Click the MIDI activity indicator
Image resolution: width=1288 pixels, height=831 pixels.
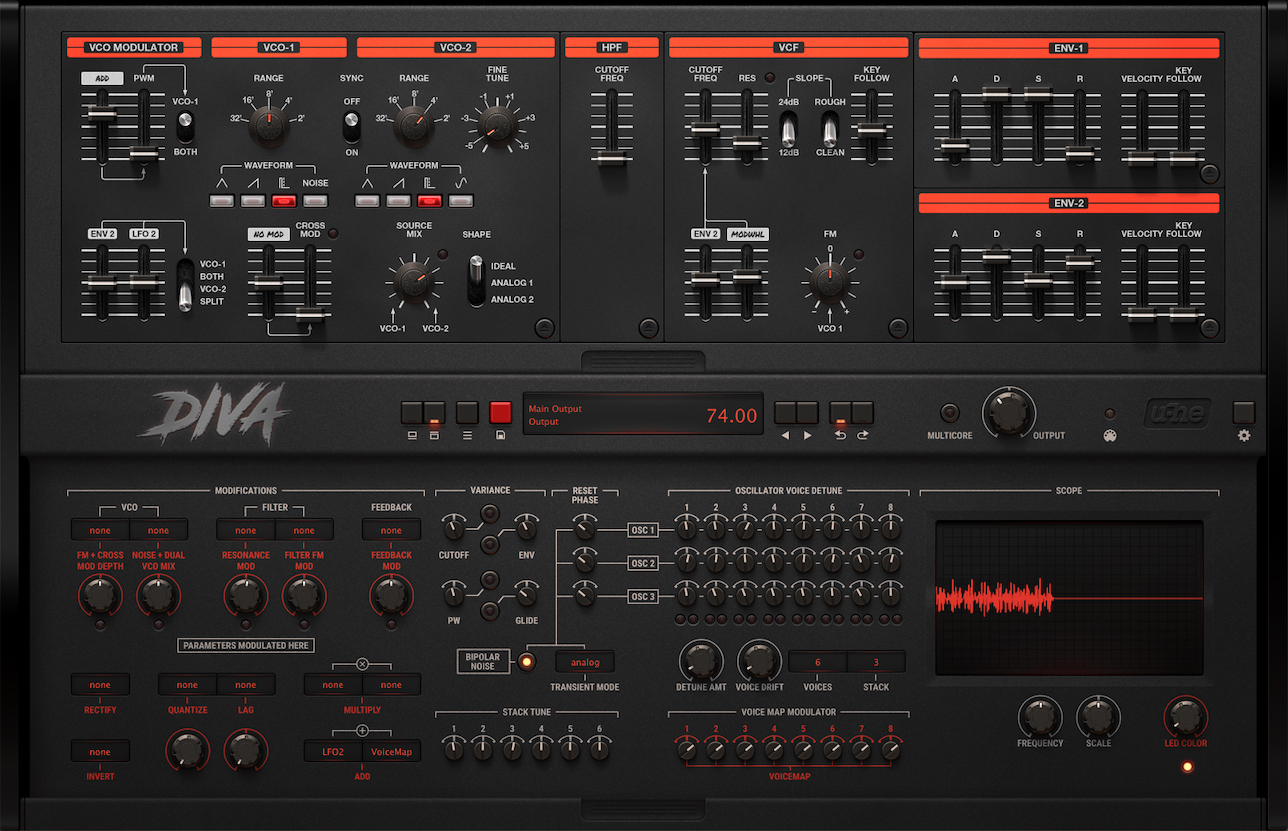click(x=1109, y=413)
